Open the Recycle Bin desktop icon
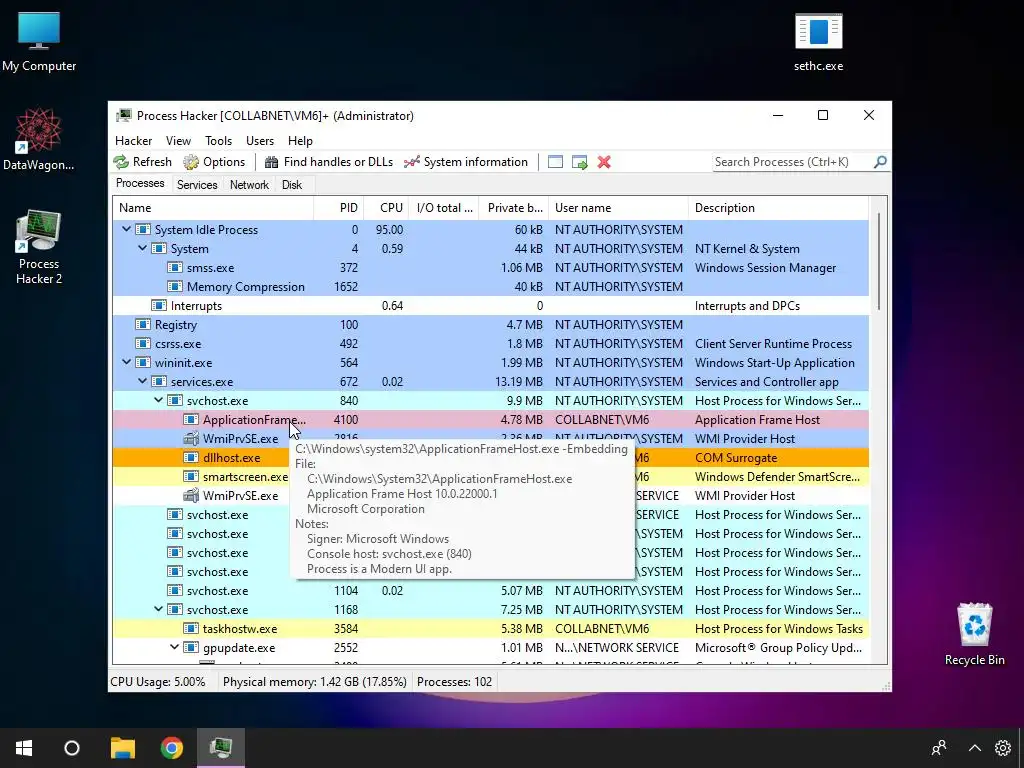This screenshot has width=1024, height=768. pyautogui.click(x=974, y=634)
